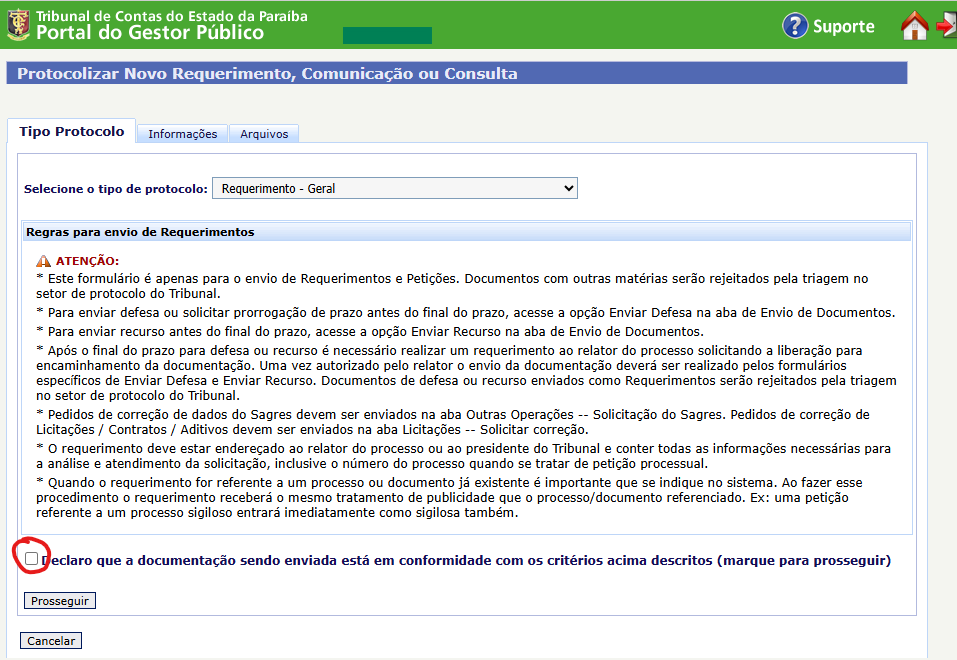The height and width of the screenshot is (660, 957).
Task: Cancel the protocol with the Cancelar button
Action: pyautogui.click(x=51, y=640)
